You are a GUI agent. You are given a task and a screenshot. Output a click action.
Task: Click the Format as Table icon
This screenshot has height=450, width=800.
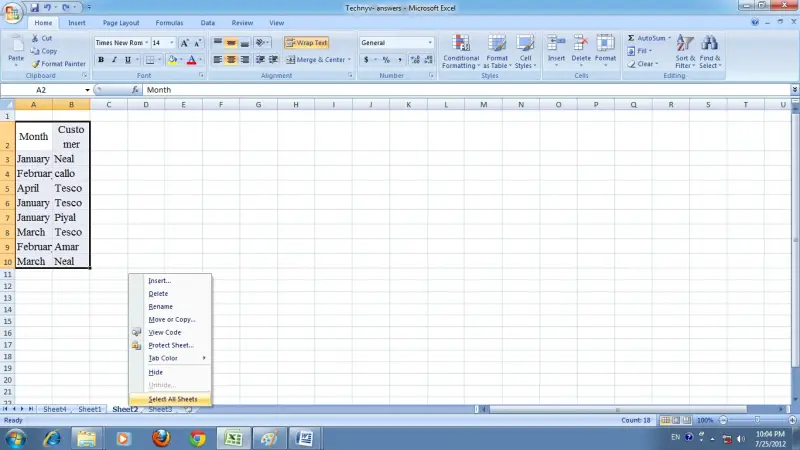(x=497, y=44)
